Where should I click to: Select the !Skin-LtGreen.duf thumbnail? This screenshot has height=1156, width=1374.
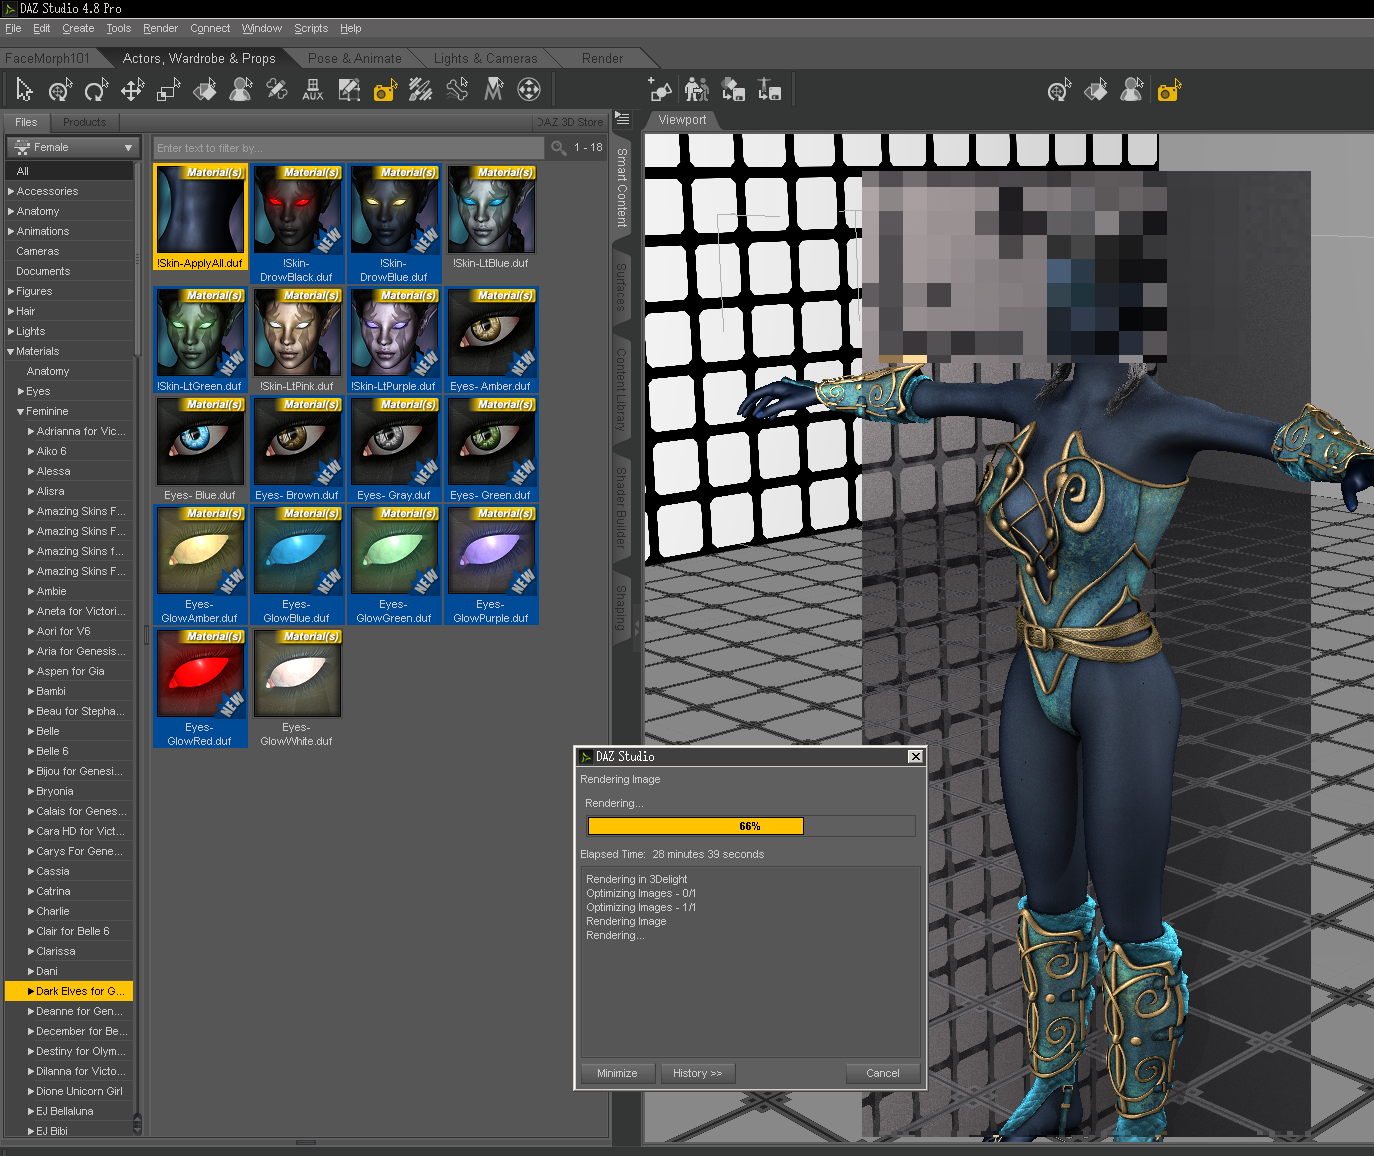[x=200, y=340]
